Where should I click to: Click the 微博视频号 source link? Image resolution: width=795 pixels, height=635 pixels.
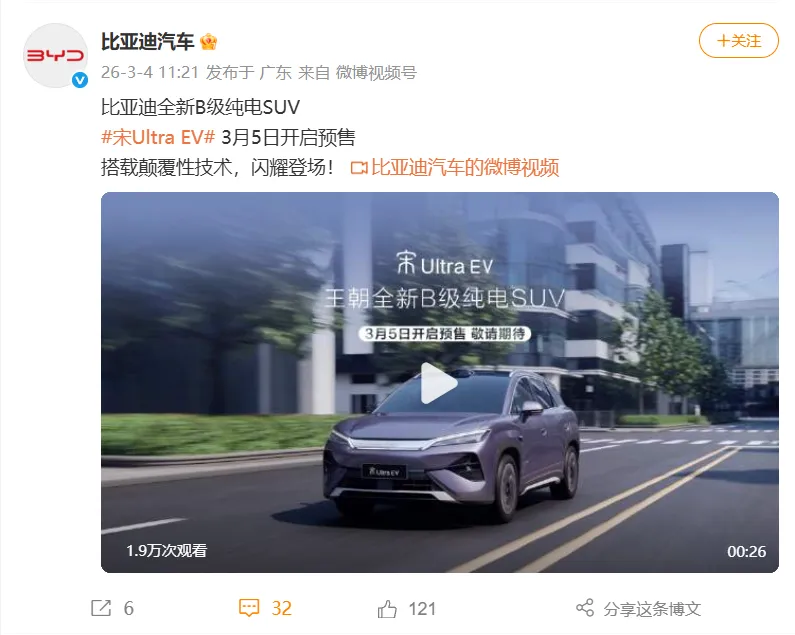[376, 73]
